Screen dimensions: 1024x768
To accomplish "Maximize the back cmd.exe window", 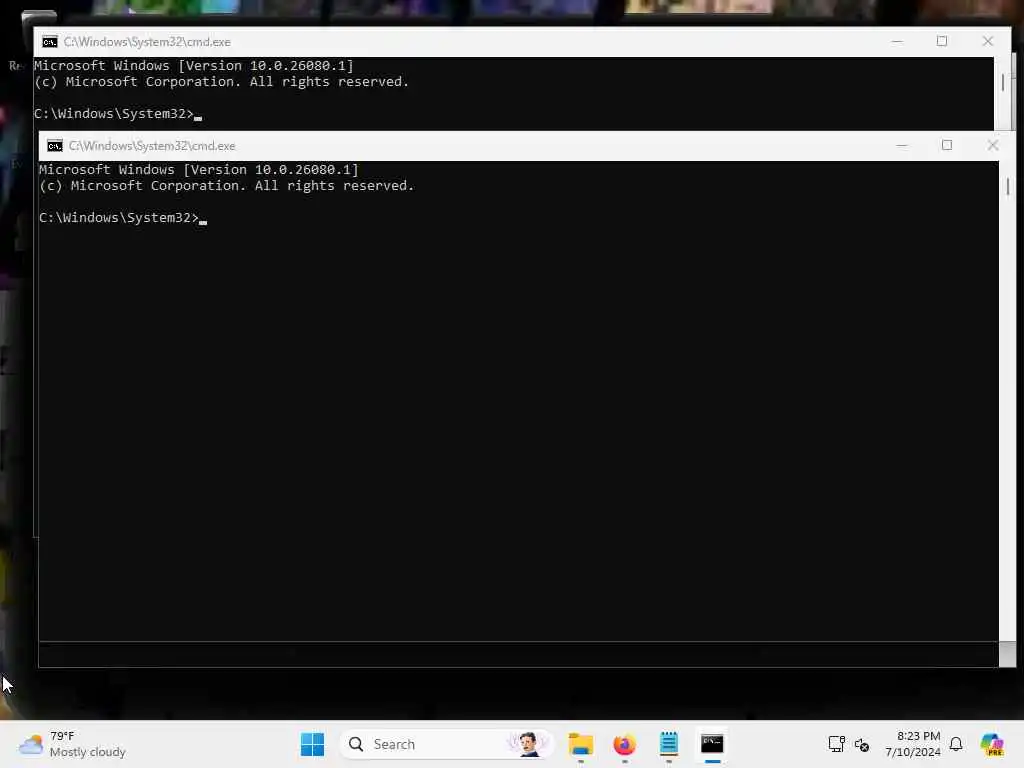I will point(942,41).
